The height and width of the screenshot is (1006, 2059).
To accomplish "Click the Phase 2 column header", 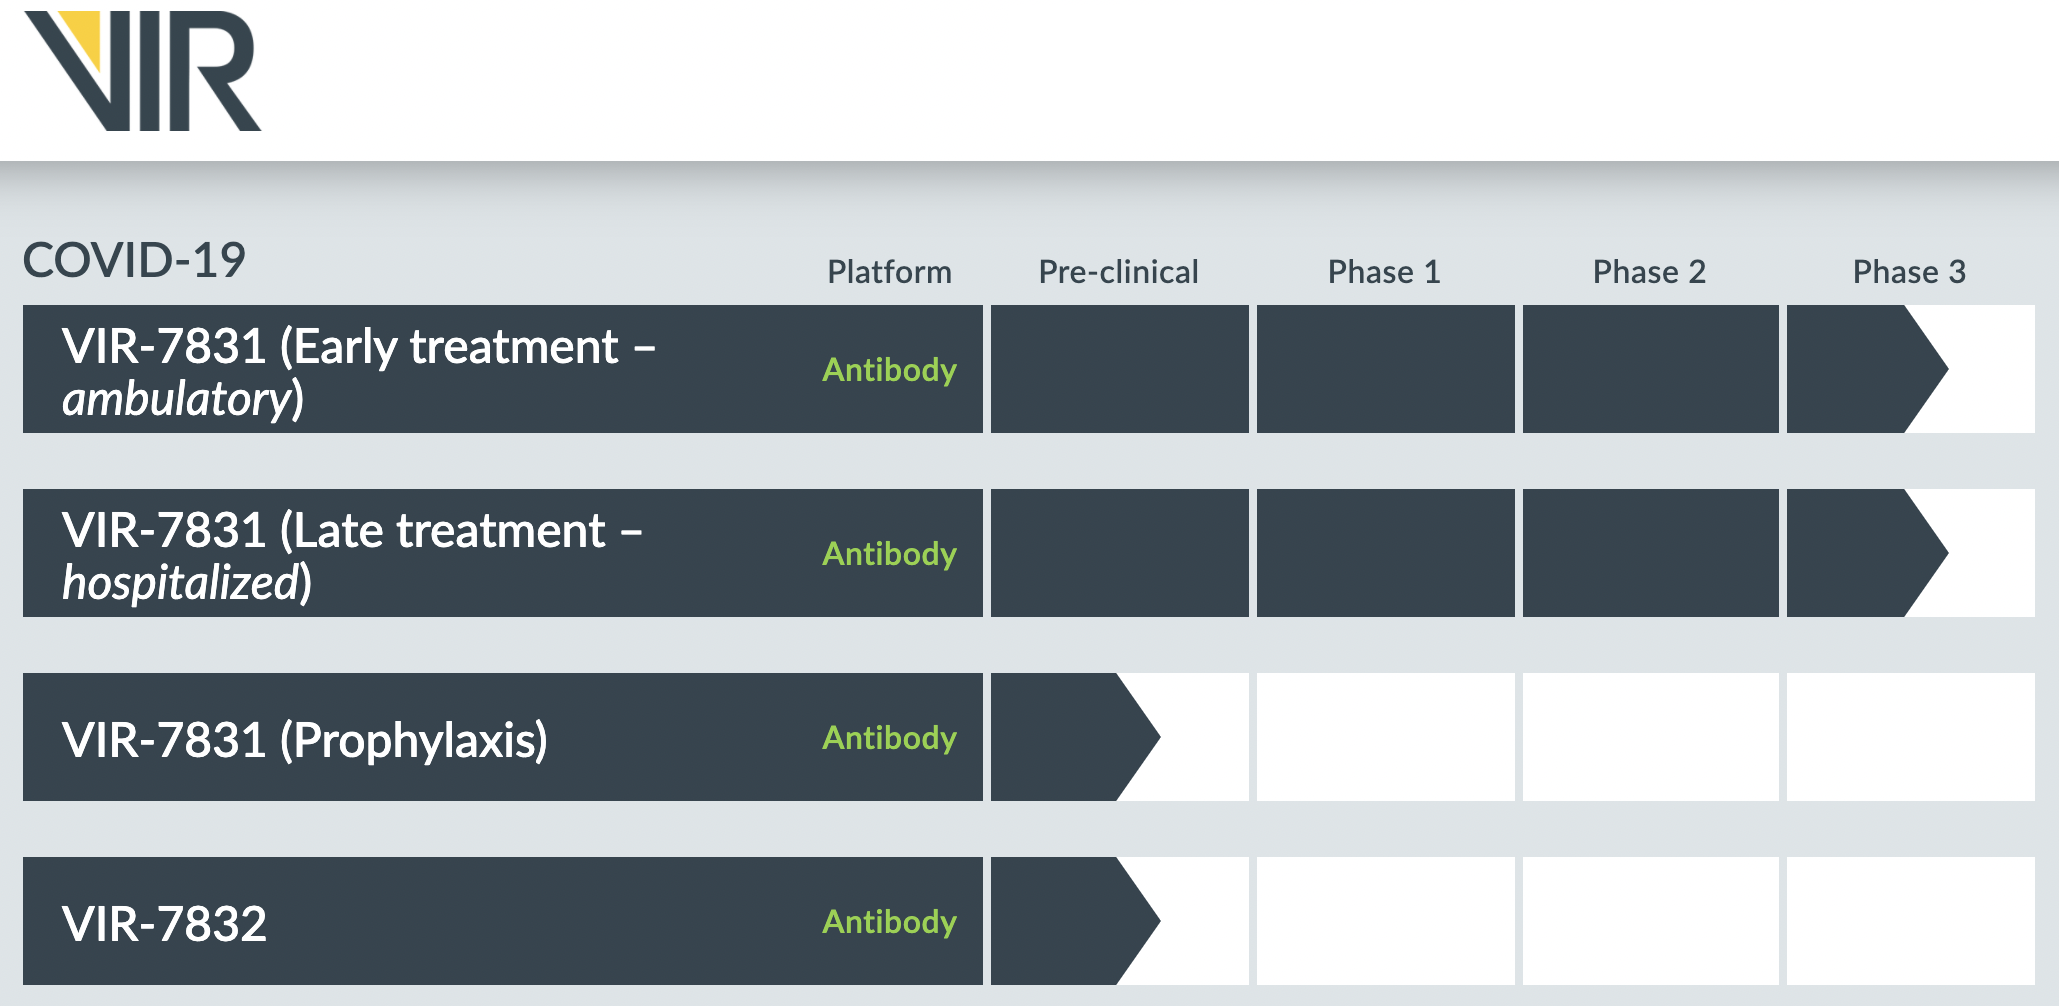I will [x=1649, y=272].
